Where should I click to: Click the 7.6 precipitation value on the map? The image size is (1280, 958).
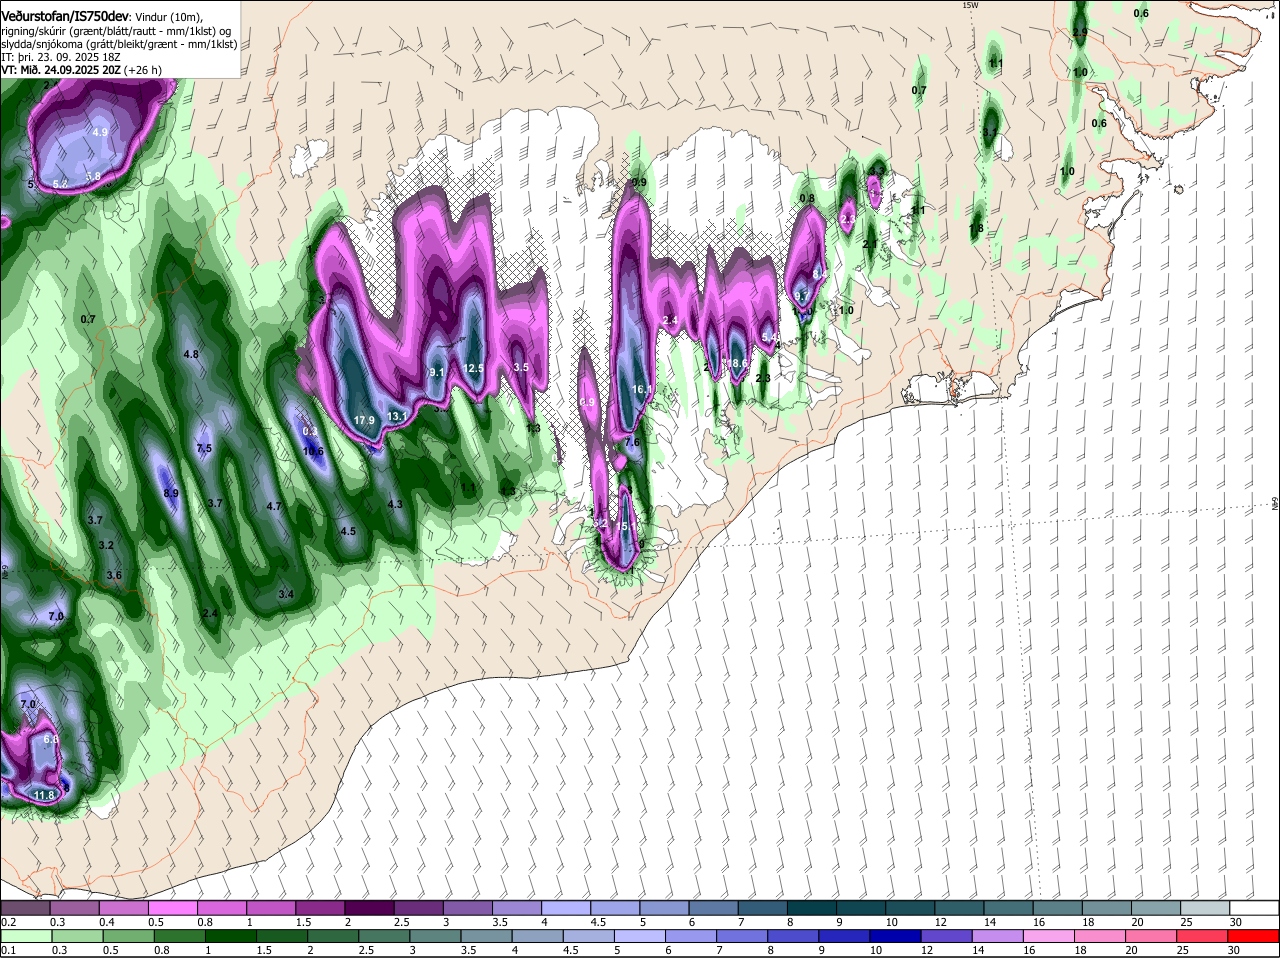pos(632,441)
